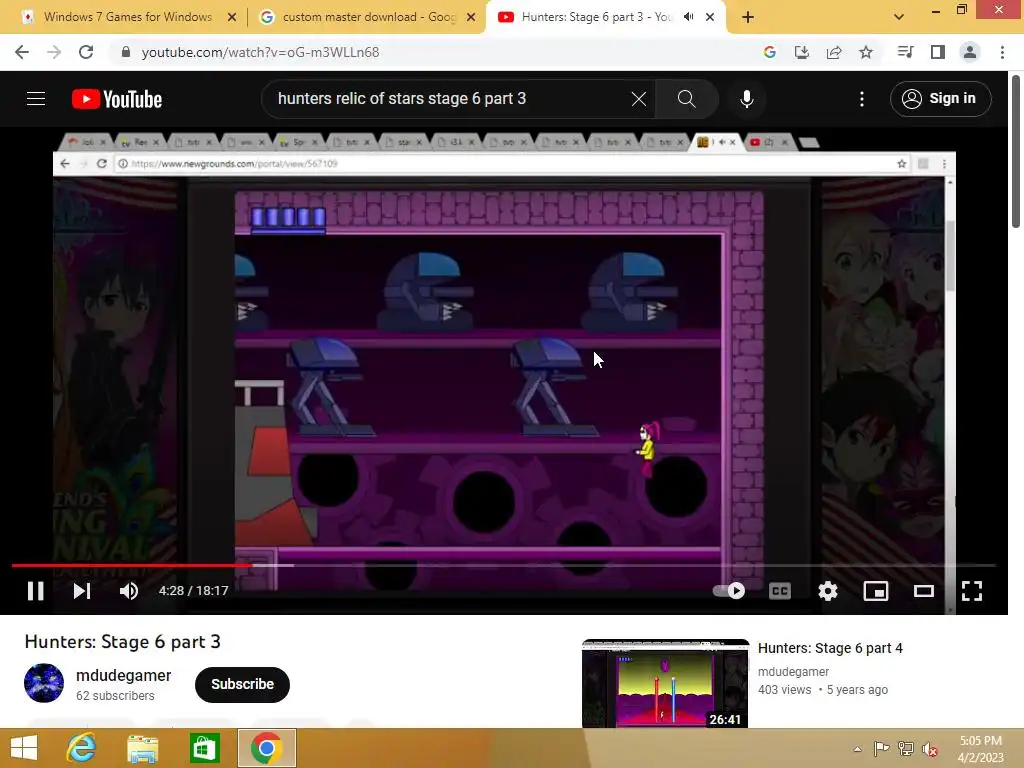This screenshot has height=768, width=1024.
Task: Switch to custom master download Google tab
Action: 369,17
